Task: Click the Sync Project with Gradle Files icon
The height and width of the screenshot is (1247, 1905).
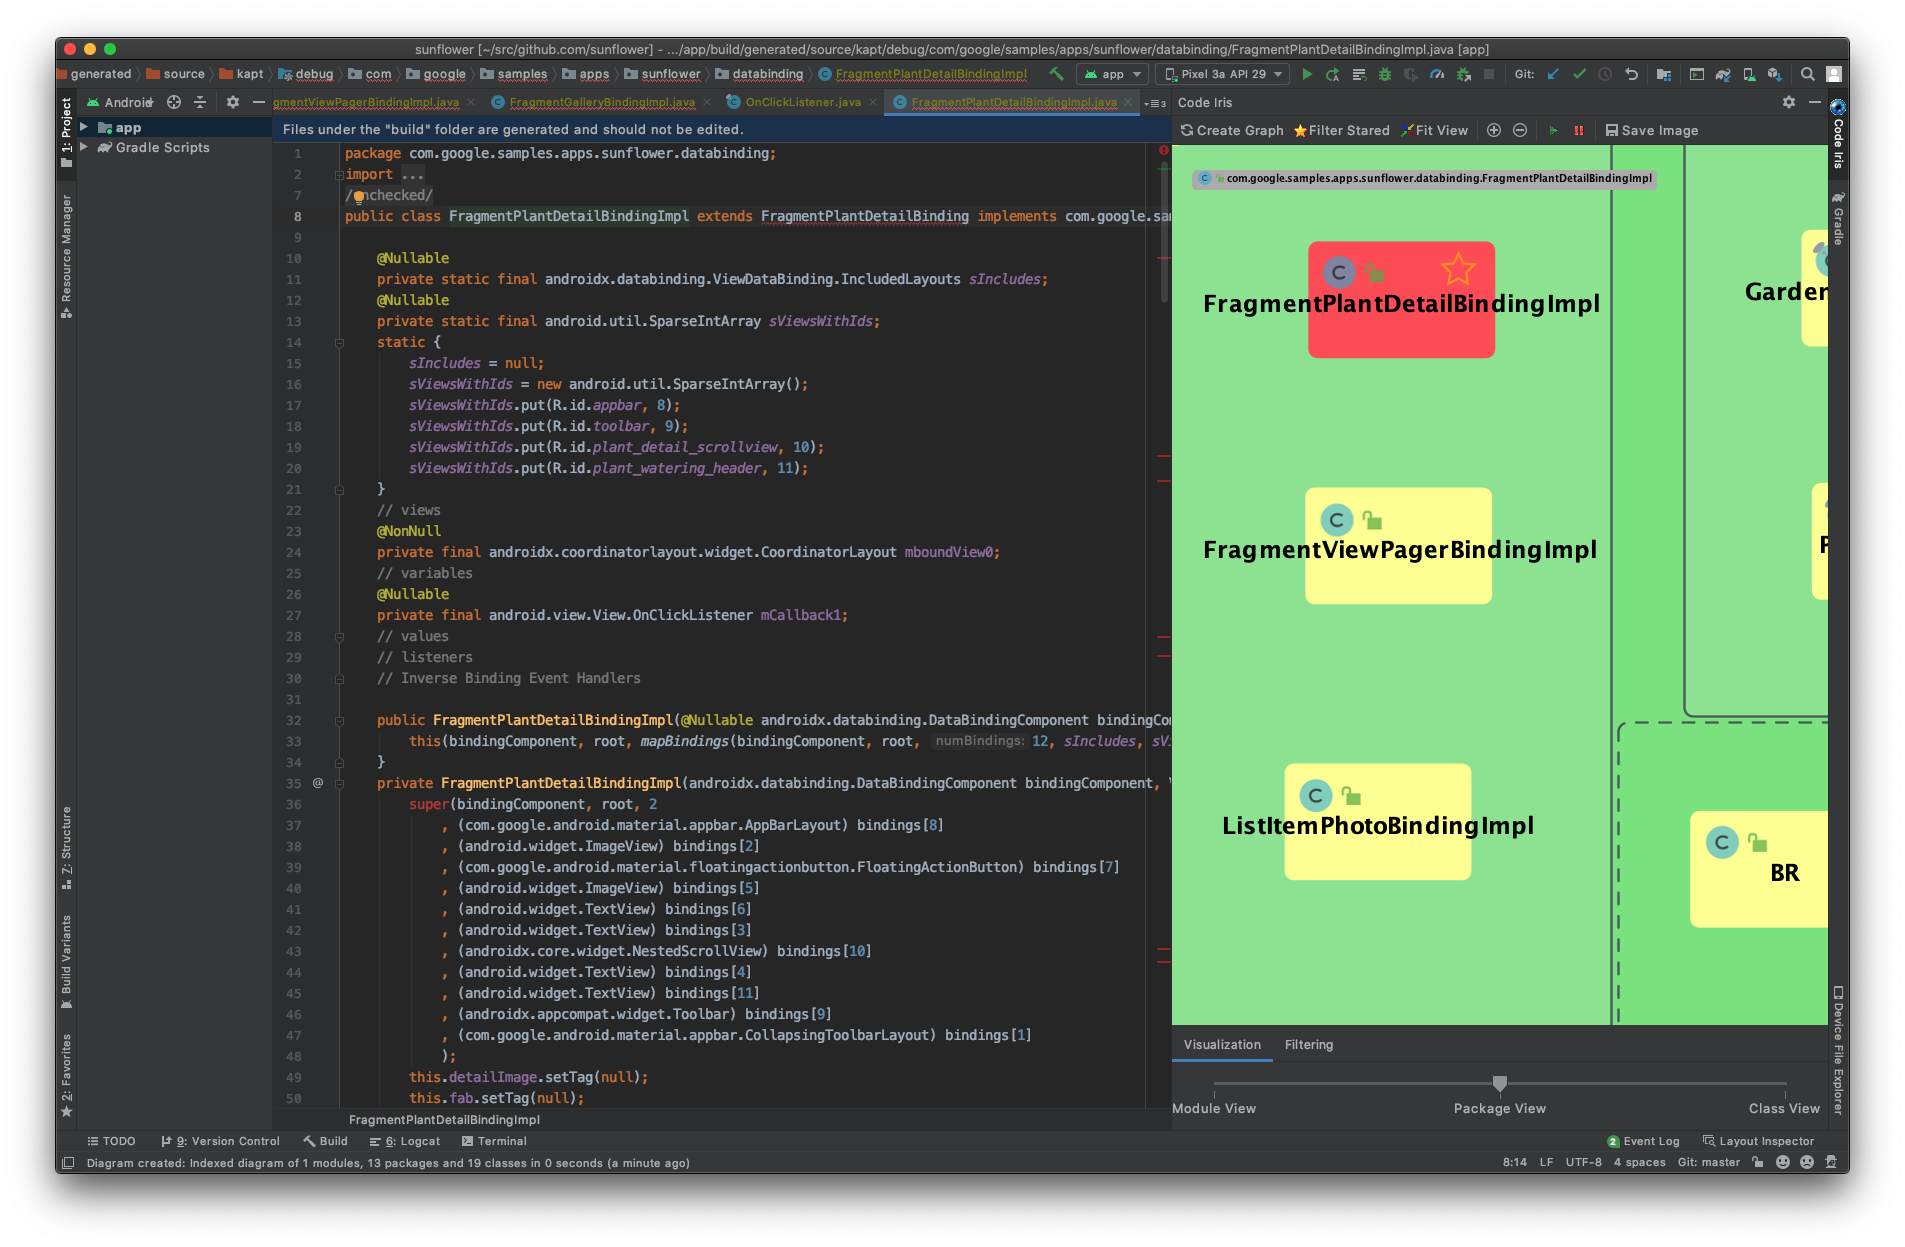Action: (x=1723, y=74)
